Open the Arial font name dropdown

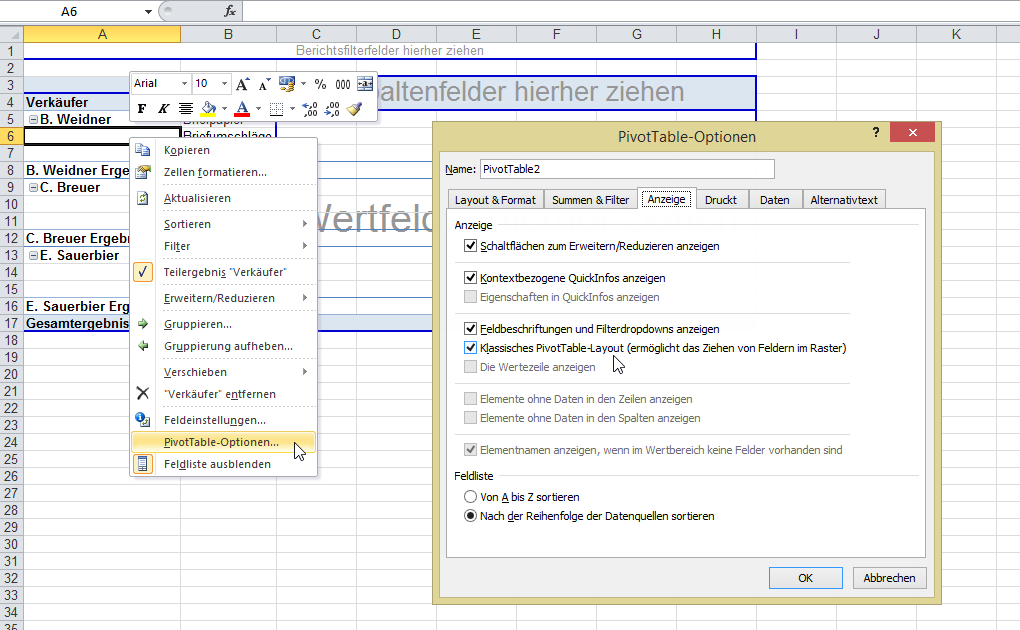coord(160,85)
